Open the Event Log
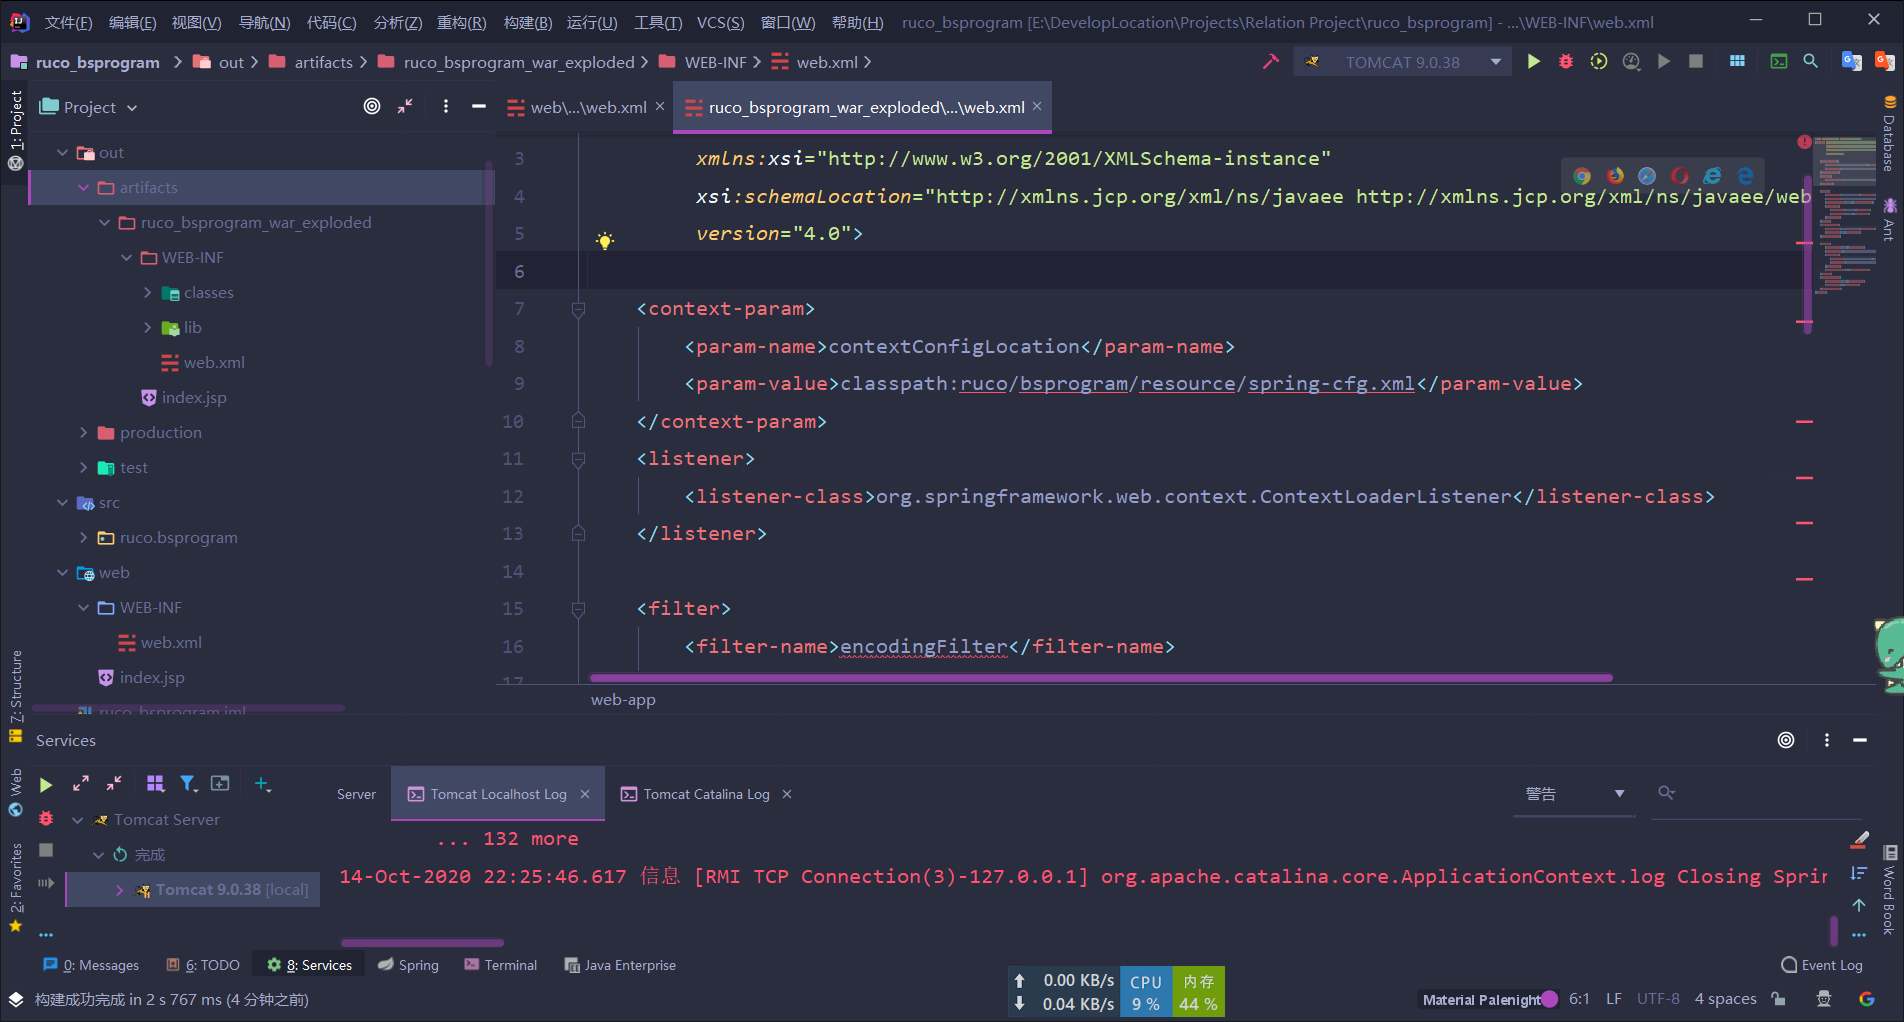The height and width of the screenshot is (1022, 1904). (x=1822, y=965)
